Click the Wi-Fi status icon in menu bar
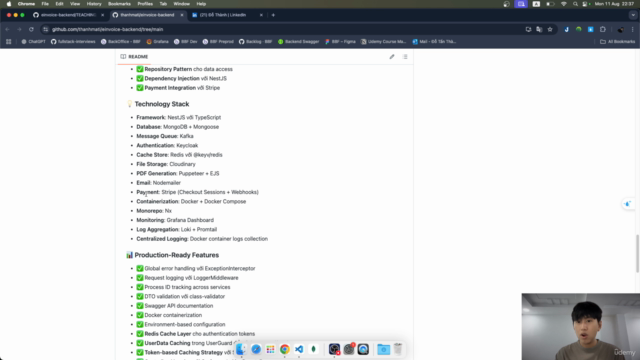This screenshot has width=640, height=360. coord(564,4)
